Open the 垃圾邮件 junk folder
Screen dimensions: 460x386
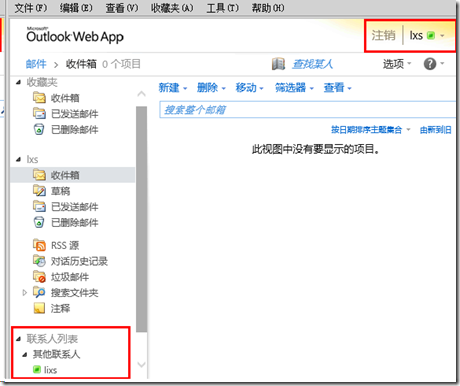point(70,277)
